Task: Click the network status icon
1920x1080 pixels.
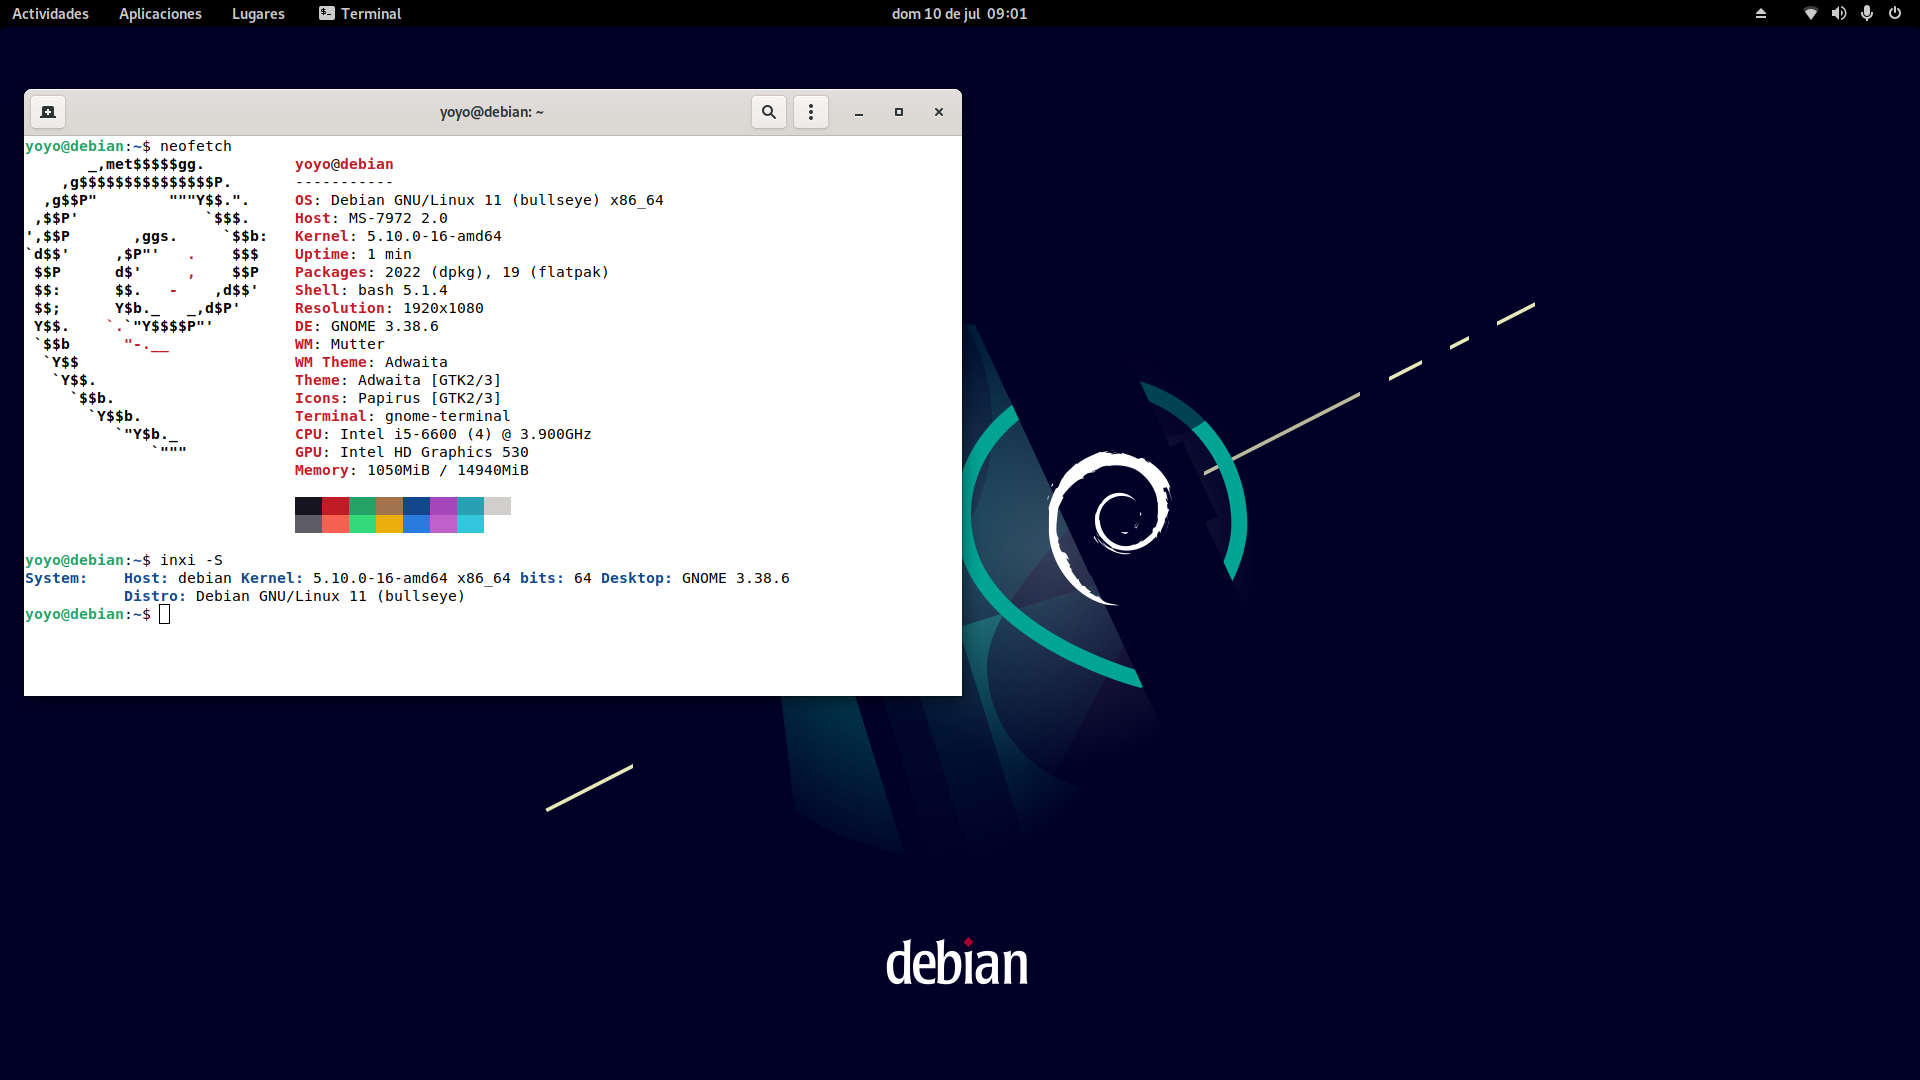Action: pyautogui.click(x=1810, y=14)
